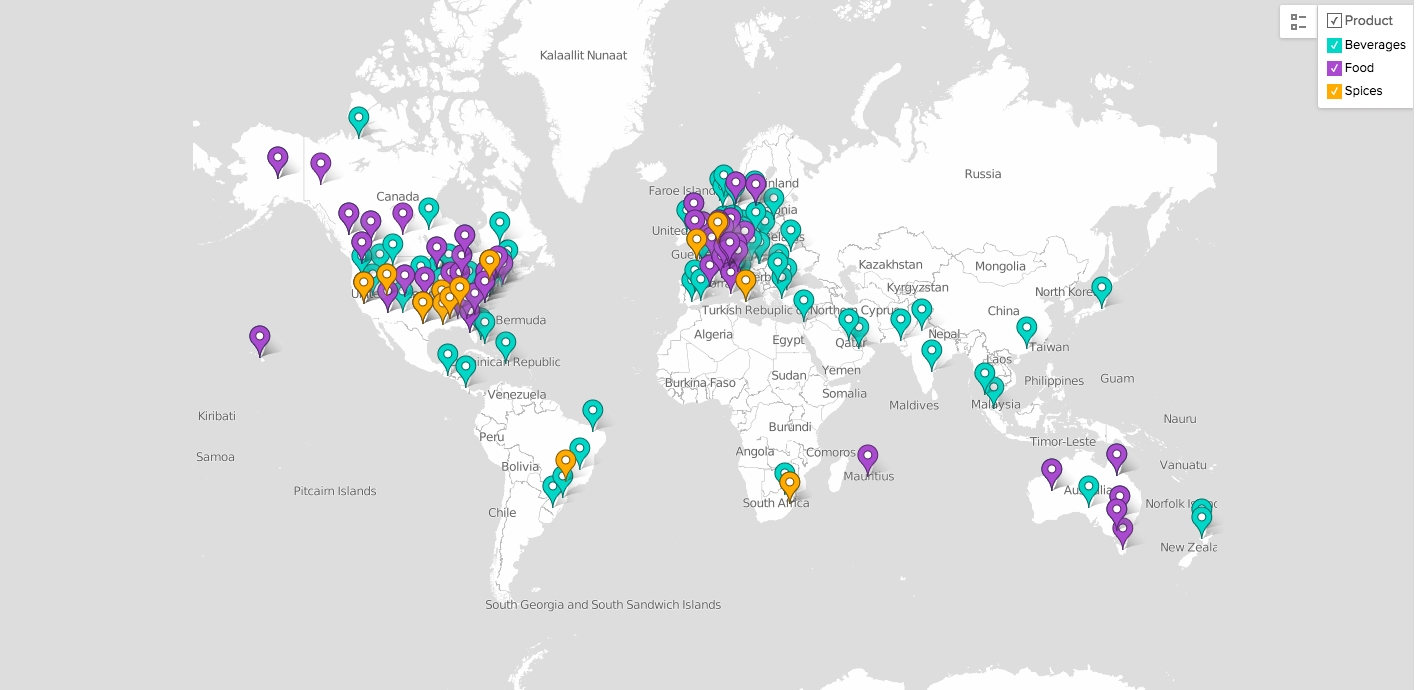The image size is (1420, 690).
Task: Click the Venezuela map label
Action: coord(517,395)
